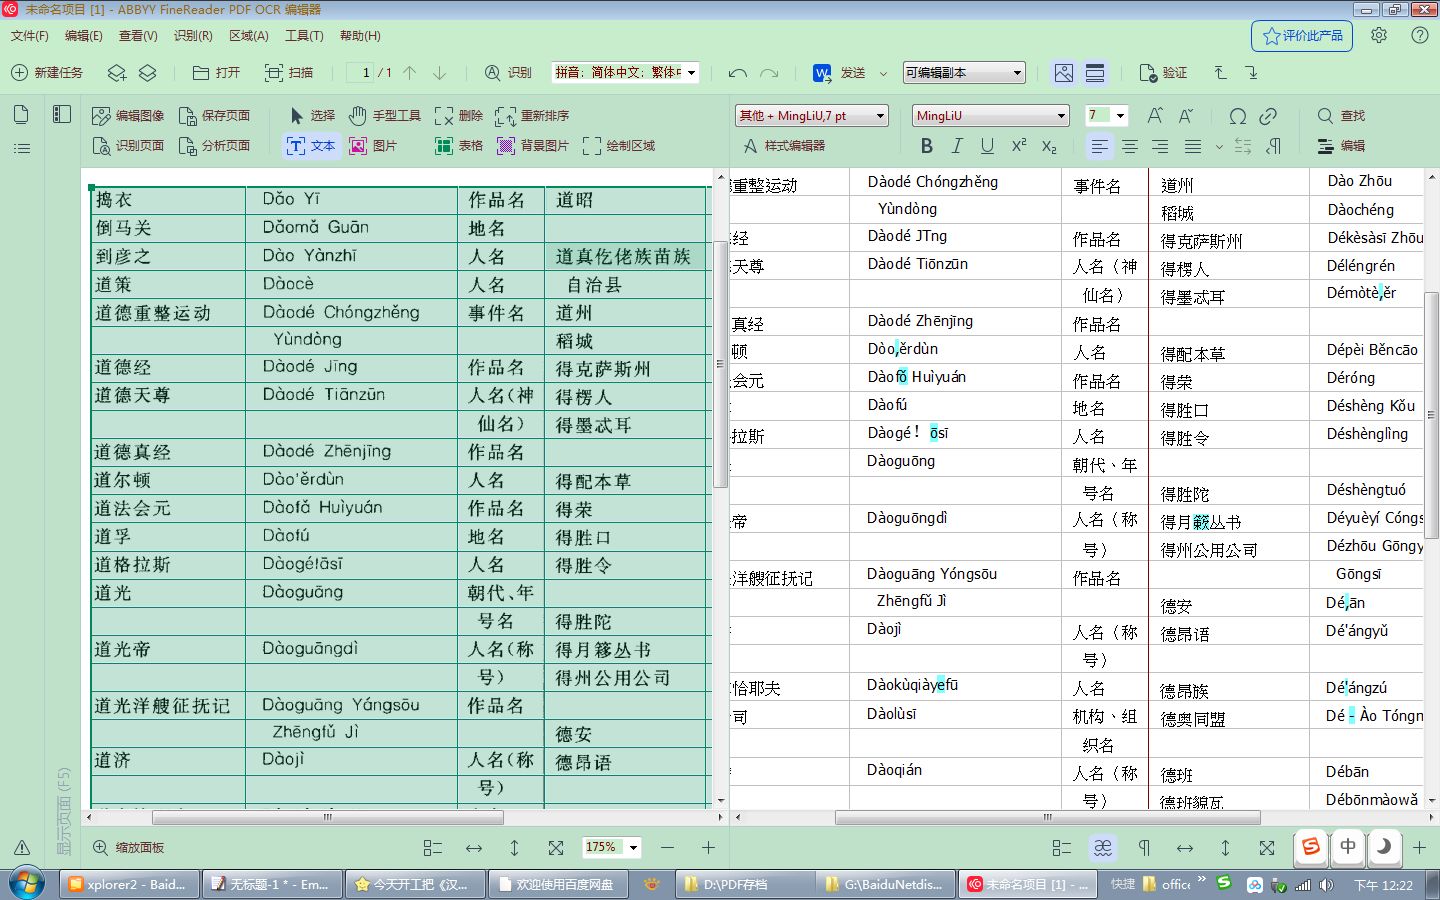Open the 工具(T) menu
Screen dimensions: 1440x900
302,36
